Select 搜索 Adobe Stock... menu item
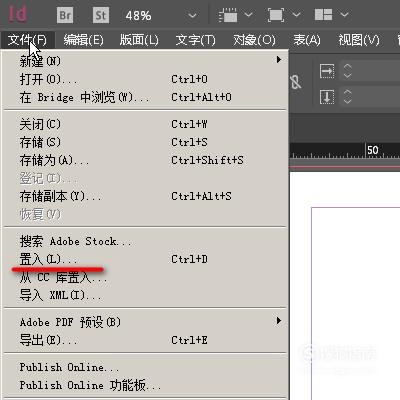Viewport: 400px width, 400px height. [x=145, y=241]
